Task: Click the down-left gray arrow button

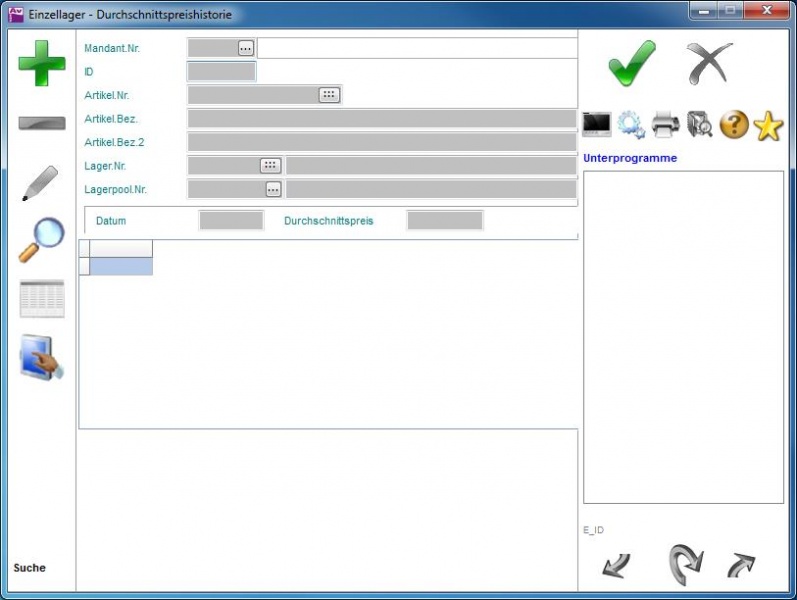Action: 616,567
